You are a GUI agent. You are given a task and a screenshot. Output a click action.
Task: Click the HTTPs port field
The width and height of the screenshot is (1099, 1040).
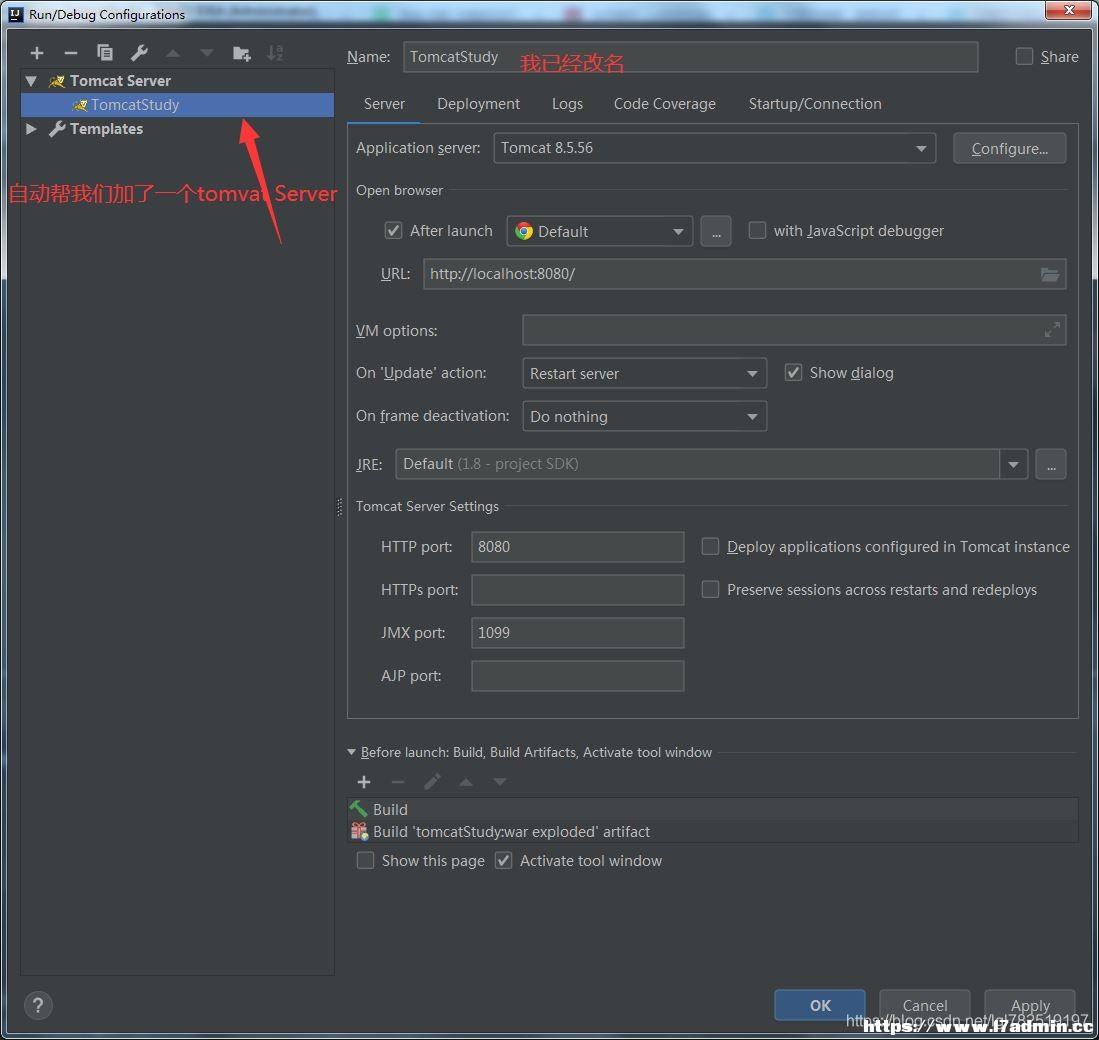tap(578, 590)
